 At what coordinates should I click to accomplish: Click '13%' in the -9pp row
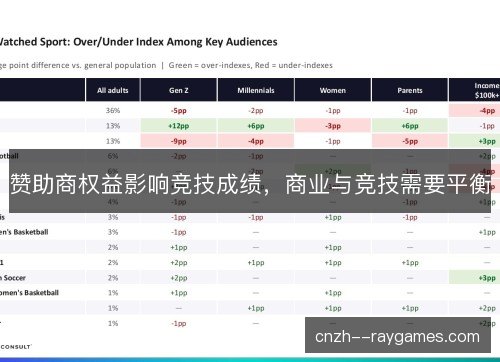click(x=113, y=141)
